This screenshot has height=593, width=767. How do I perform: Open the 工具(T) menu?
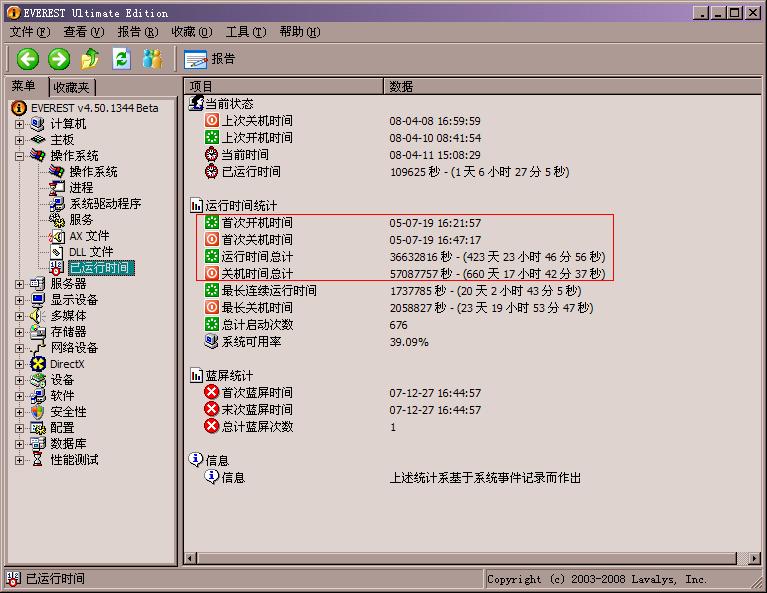pyautogui.click(x=246, y=32)
